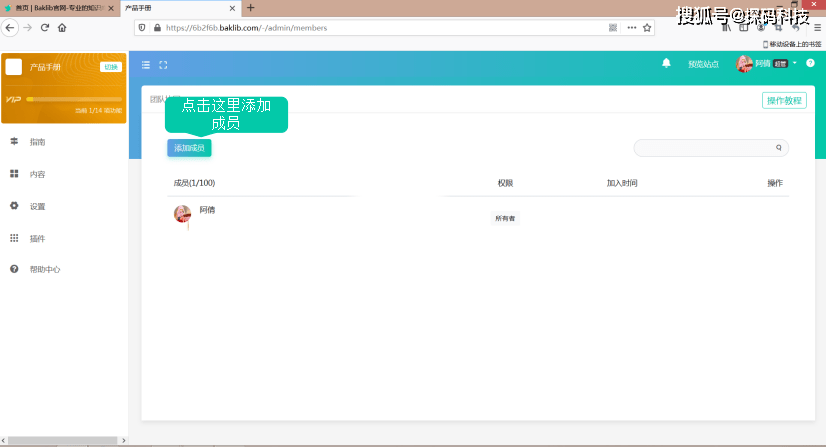Go to browser home page icon
Screen dimensions: 826x447
[62, 28]
